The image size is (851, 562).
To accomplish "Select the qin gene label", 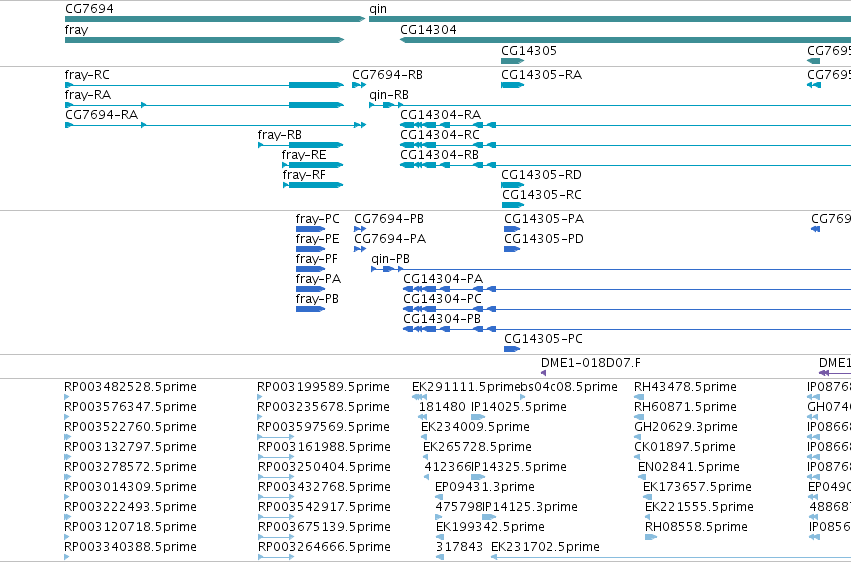I will (378, 9).
